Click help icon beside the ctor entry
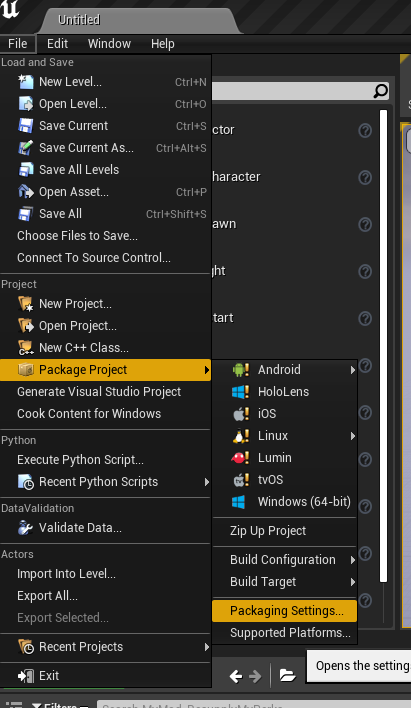This screenshot has width=411, height=708. tap(365, 130)
